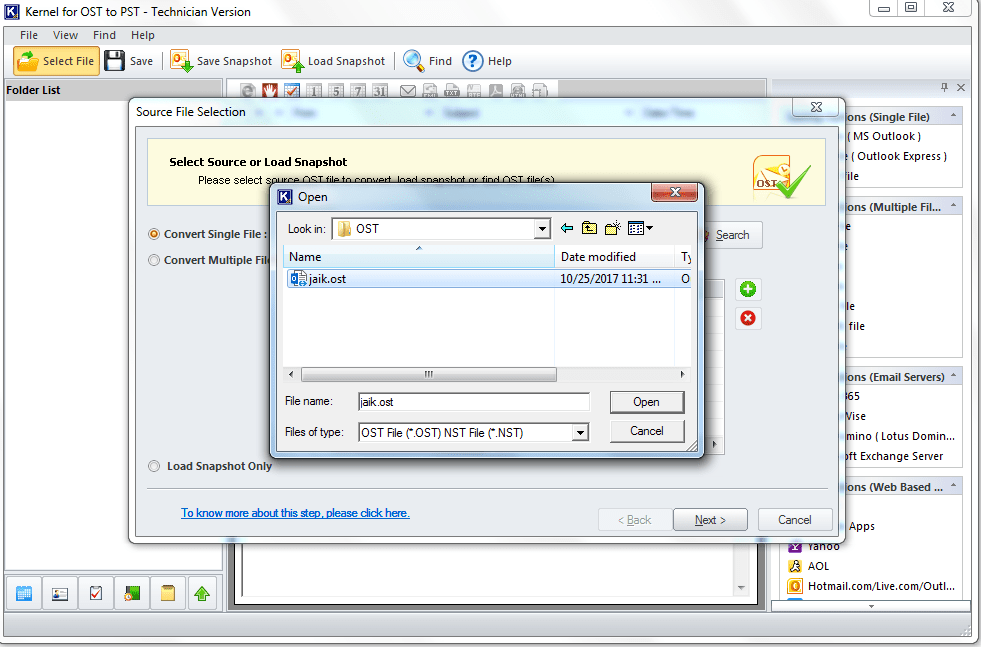Click Cancel in Source File Selection dialog
This screenshot has width=981, height=647.
[x=795, y=520]
